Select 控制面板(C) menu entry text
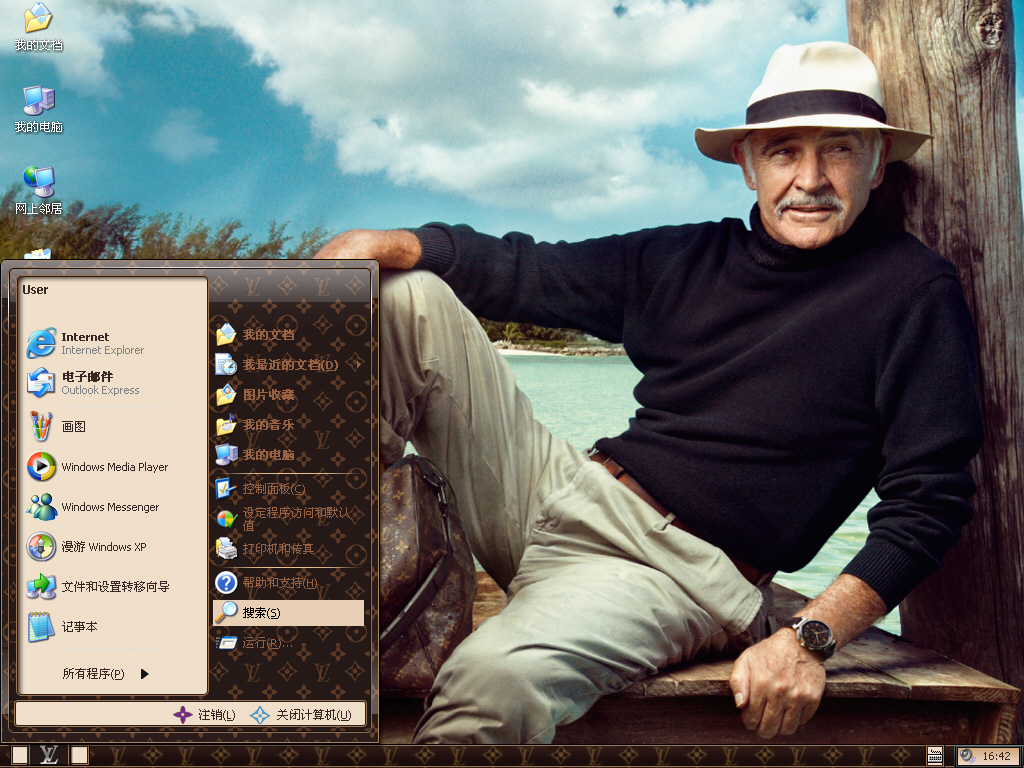The width and height of the screenshot is (1024, 768). tap(274, 488)
